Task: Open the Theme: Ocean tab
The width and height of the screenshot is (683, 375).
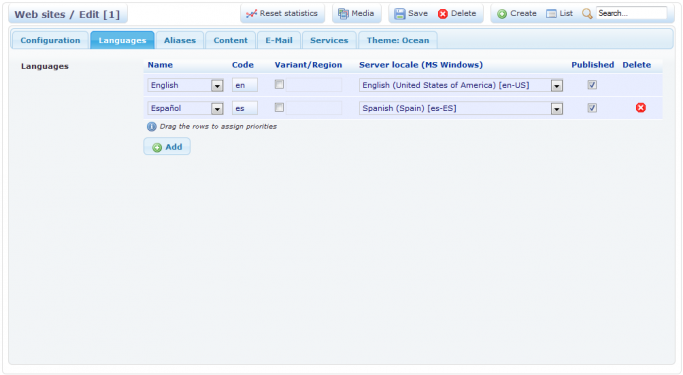Action: (x=398, y=40)
